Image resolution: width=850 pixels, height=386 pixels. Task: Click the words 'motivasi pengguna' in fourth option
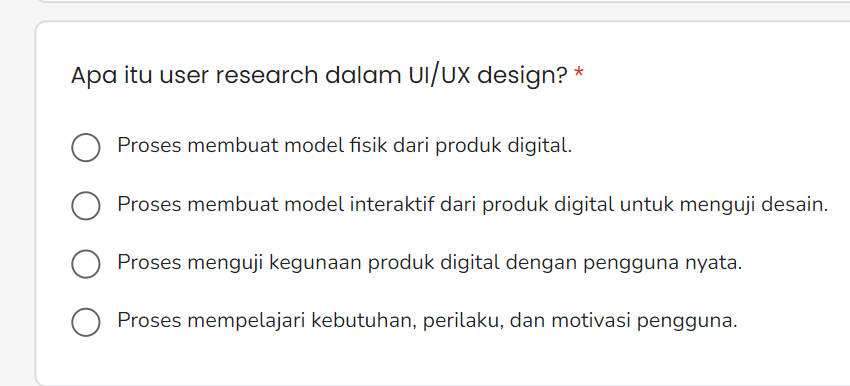coord(644,321)
